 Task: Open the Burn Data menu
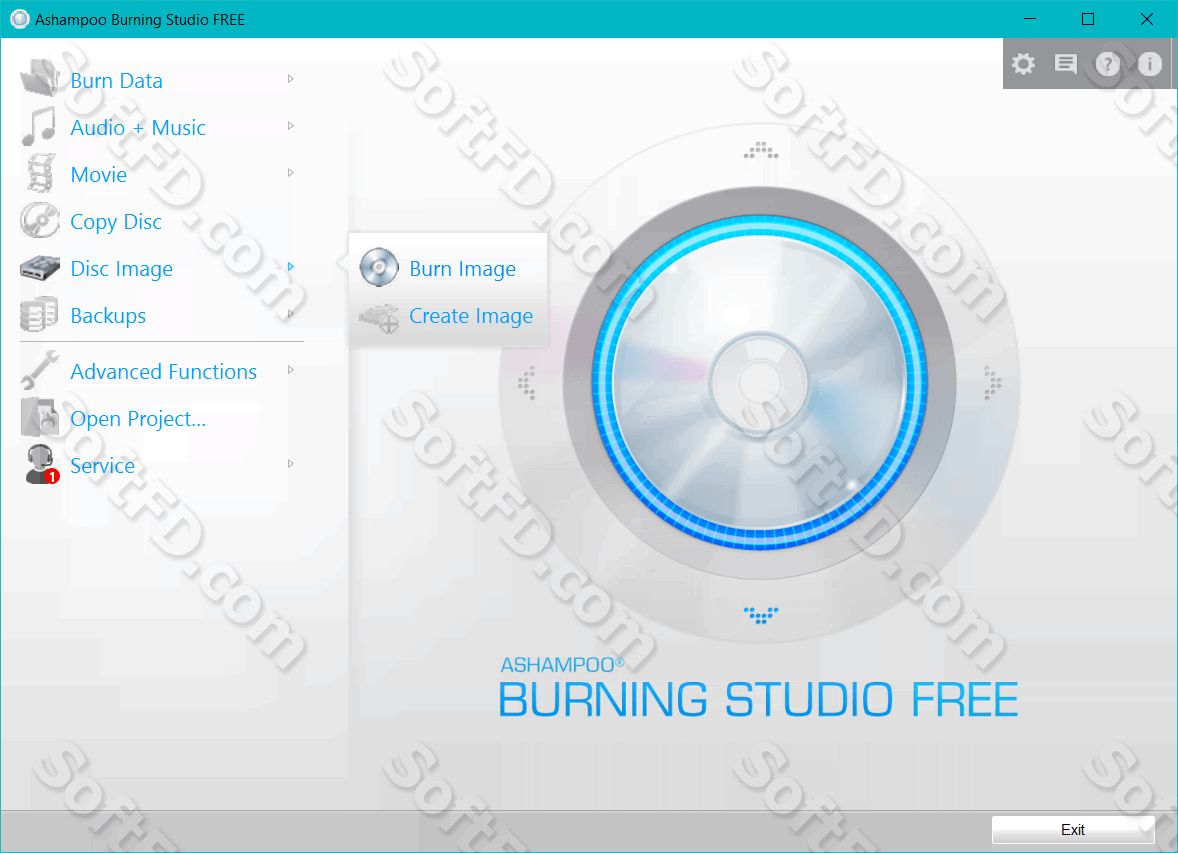[116, 80]
